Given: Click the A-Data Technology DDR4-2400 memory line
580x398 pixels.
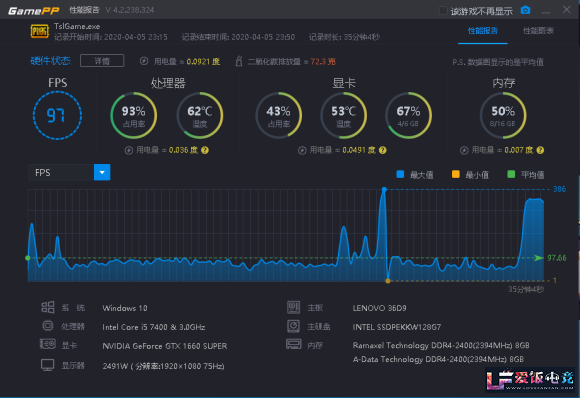Looking at the screenshot, I should point(438,359).
